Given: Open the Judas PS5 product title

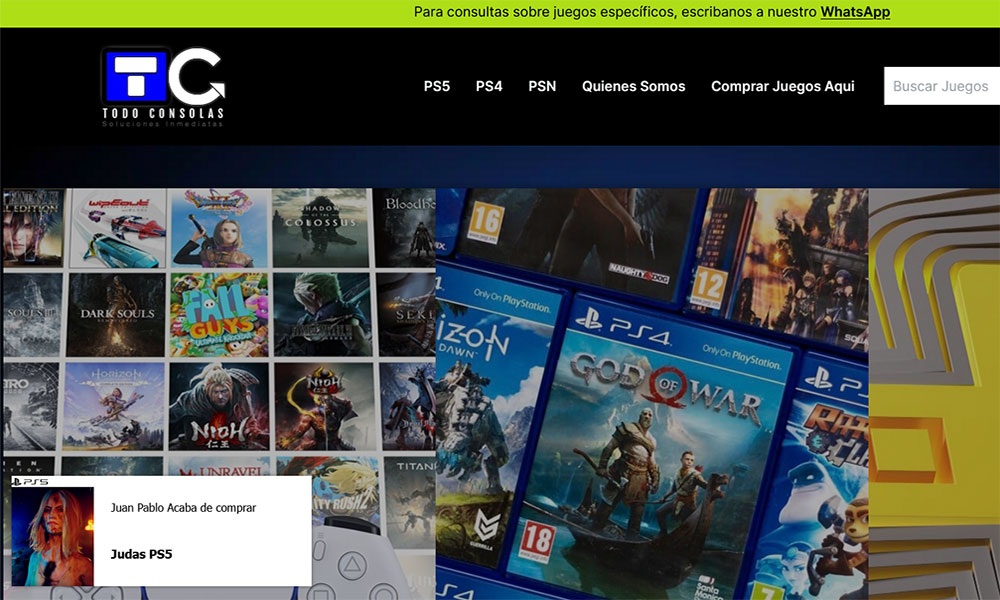Looking at the screenshot, I should coord(141,554).
